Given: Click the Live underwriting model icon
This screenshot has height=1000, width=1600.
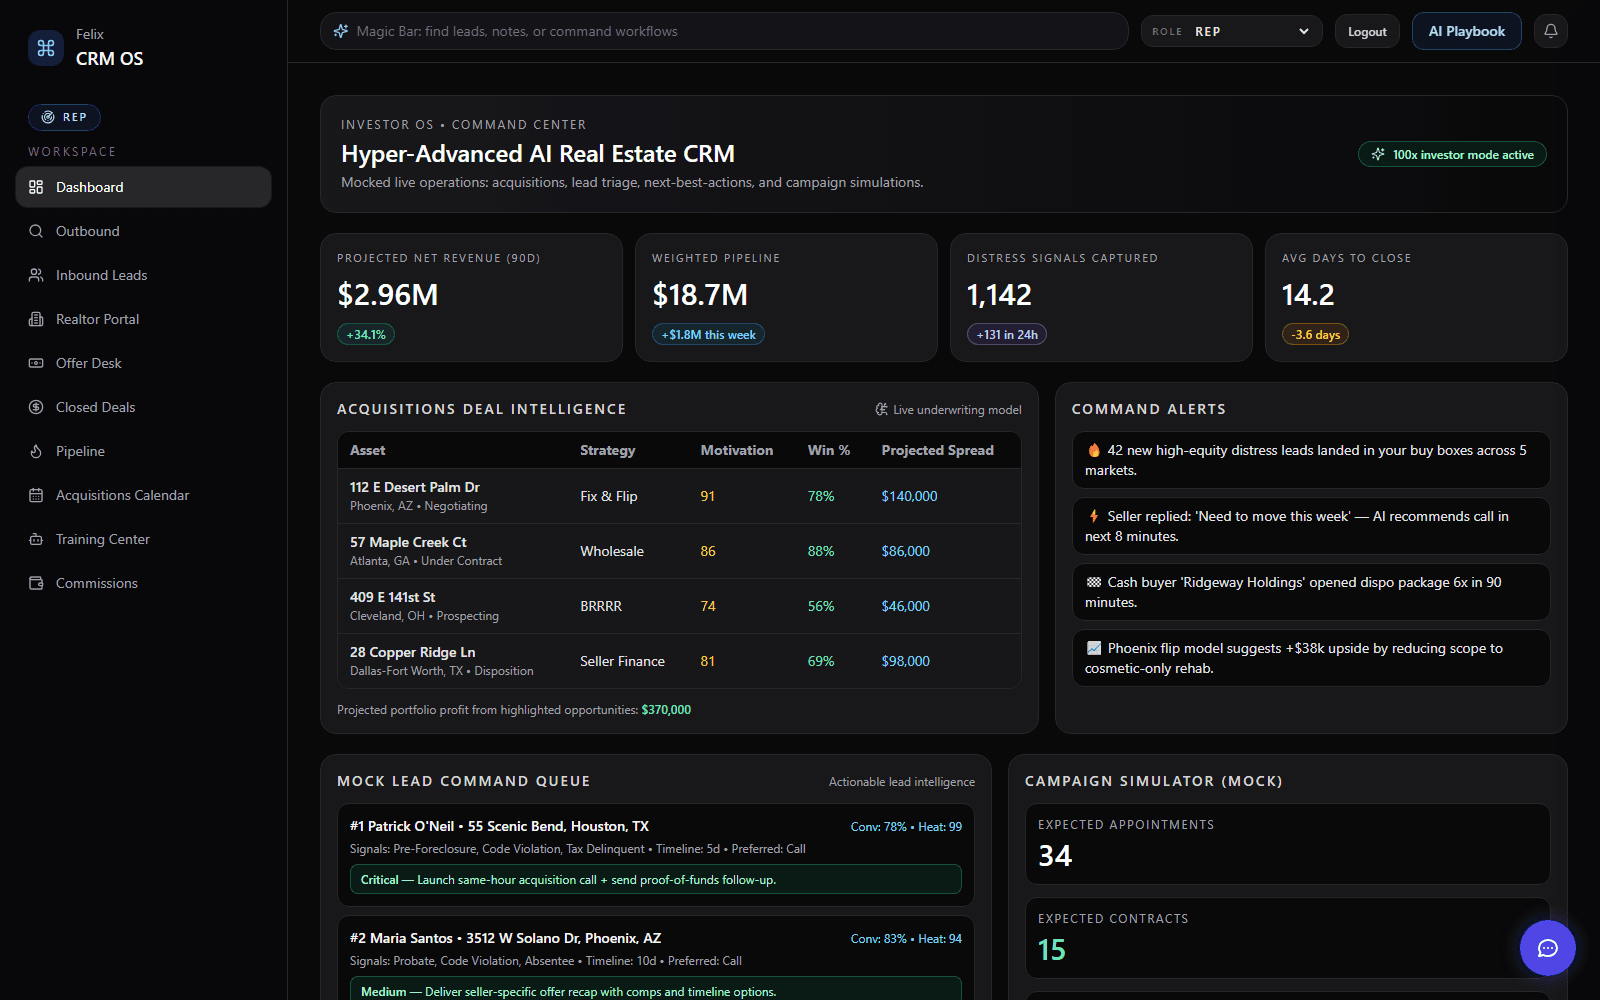Looking at the screenshot, I should pos(881,409).
